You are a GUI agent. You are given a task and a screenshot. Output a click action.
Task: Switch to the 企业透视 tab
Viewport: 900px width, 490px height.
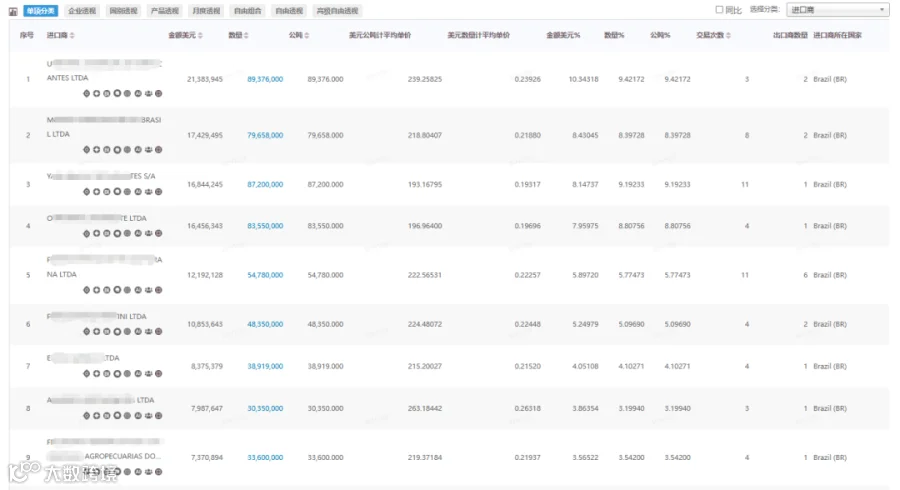point(82,11)
